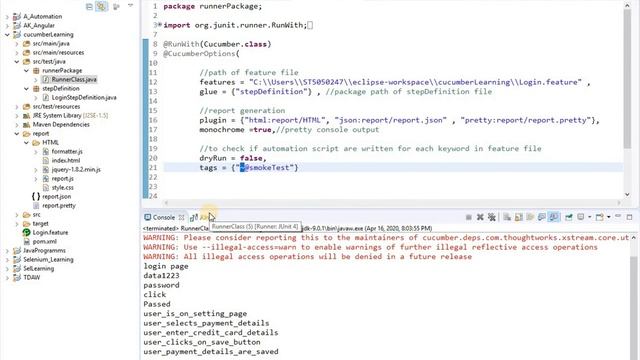
Task: Click the focus-on-task icon in Package Explorer
Action: tap(116, 6)
